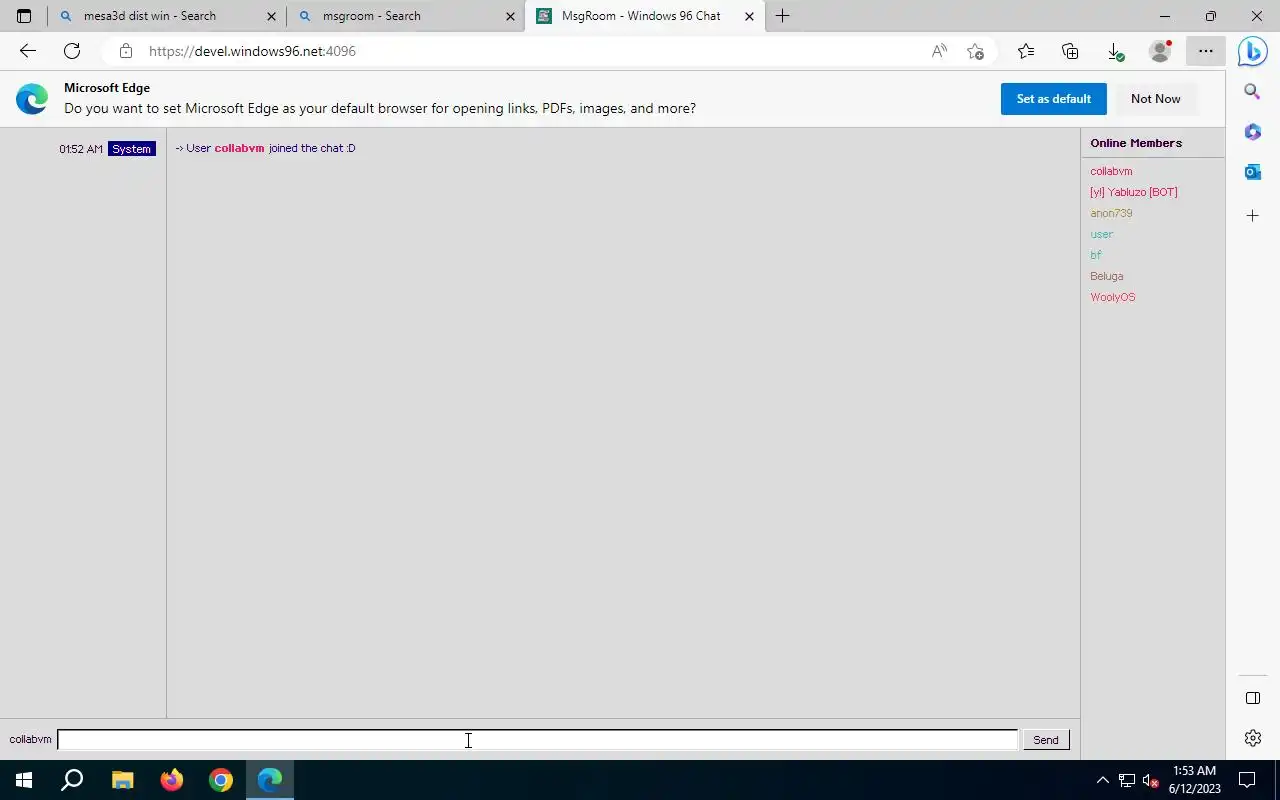
Task: Open Microsoft 365 sidebar app
Action: tap(1252, 132)
